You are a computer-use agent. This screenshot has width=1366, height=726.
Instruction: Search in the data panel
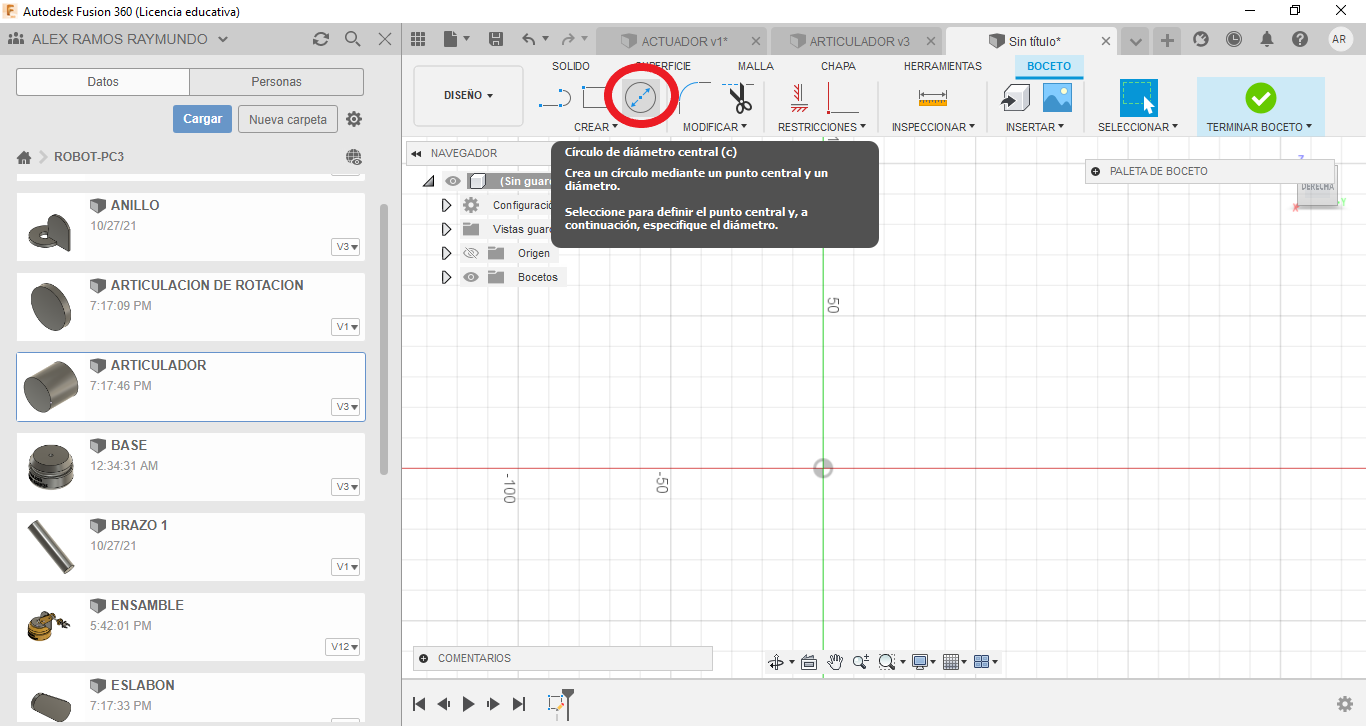[x=352, y=39]
